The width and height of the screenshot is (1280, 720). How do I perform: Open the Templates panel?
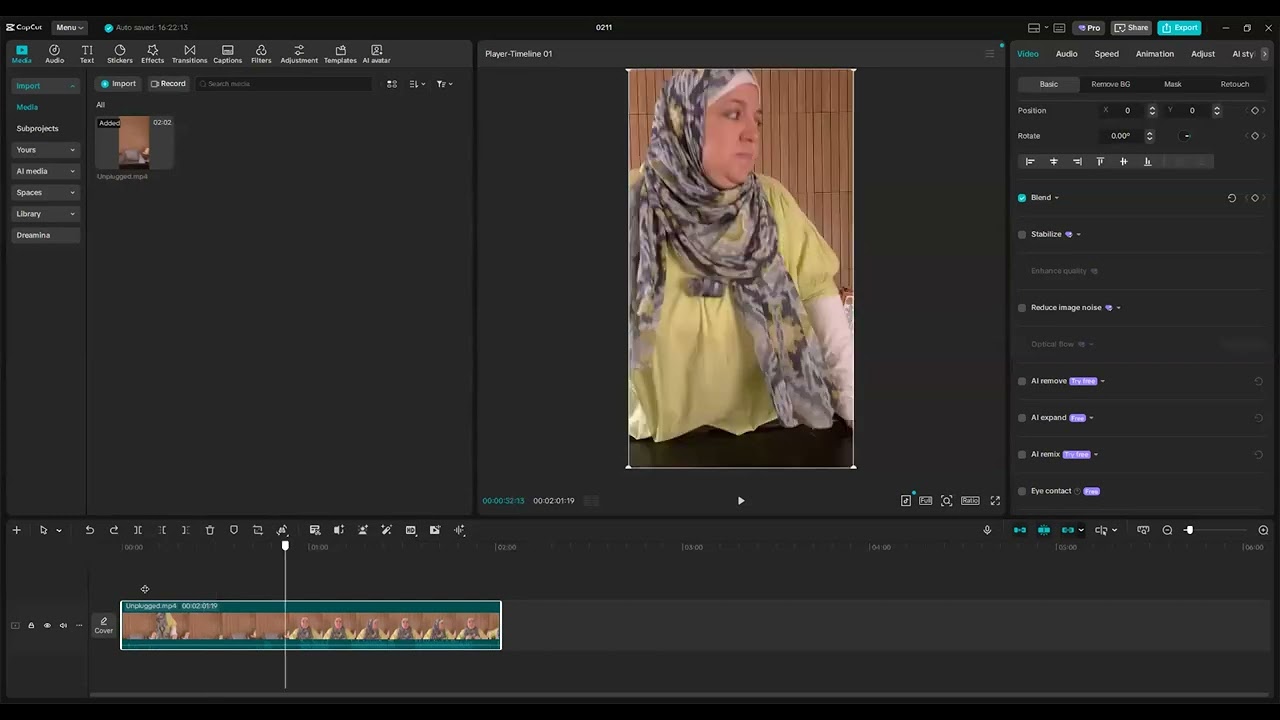[340, 54]
